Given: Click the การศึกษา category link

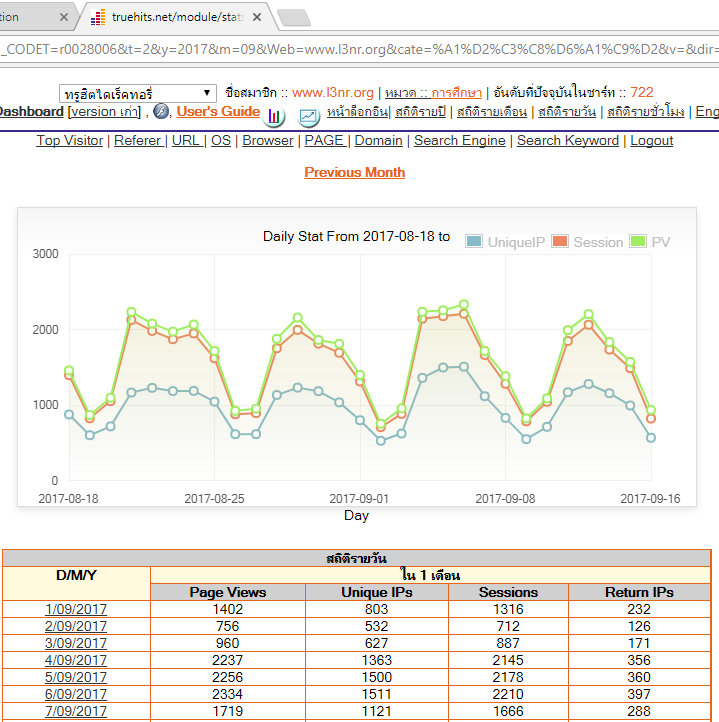Looking at the screenshot, I should 456,92.
